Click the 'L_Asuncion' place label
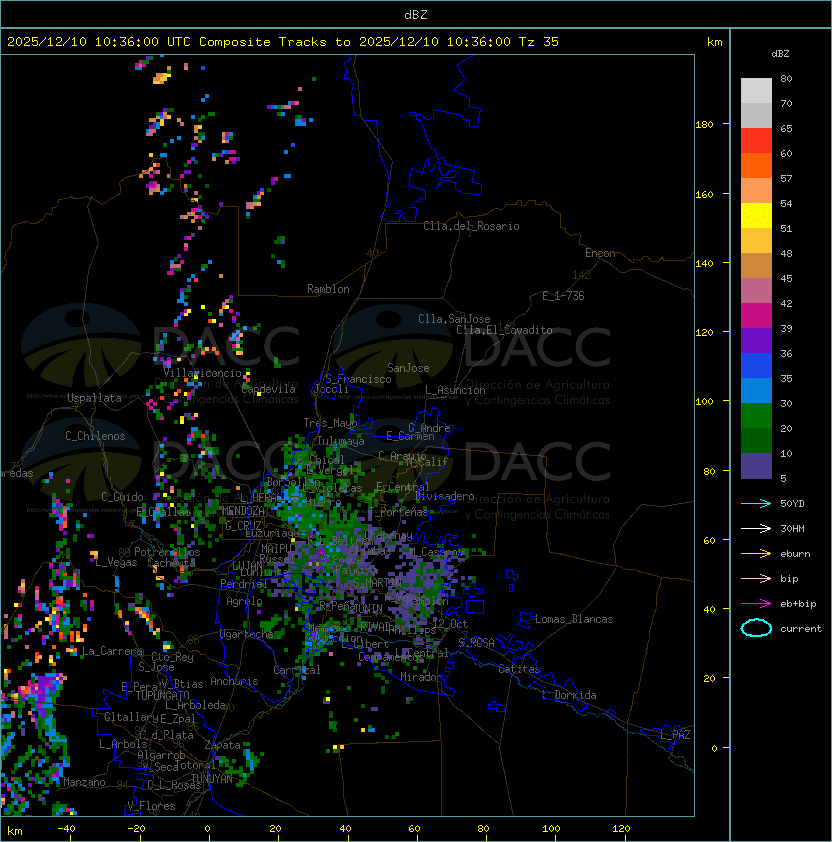The image size is (832, 842). point(455,390)
